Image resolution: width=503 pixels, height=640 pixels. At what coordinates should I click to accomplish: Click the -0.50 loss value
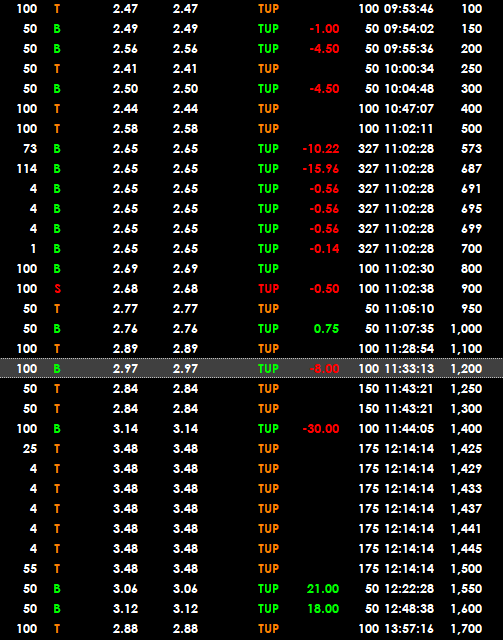(x=325, y=289)
